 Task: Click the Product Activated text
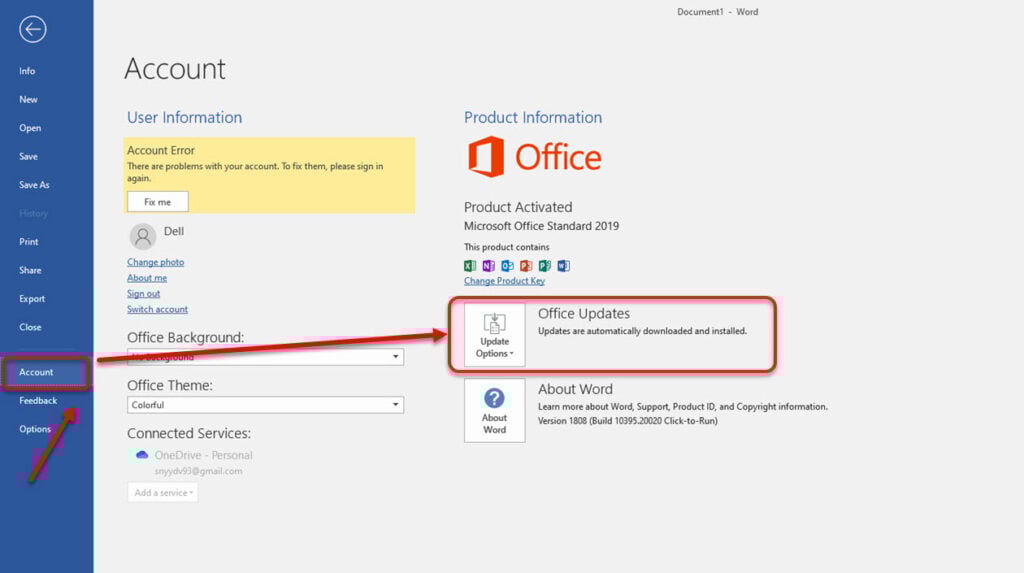[518, 207]
